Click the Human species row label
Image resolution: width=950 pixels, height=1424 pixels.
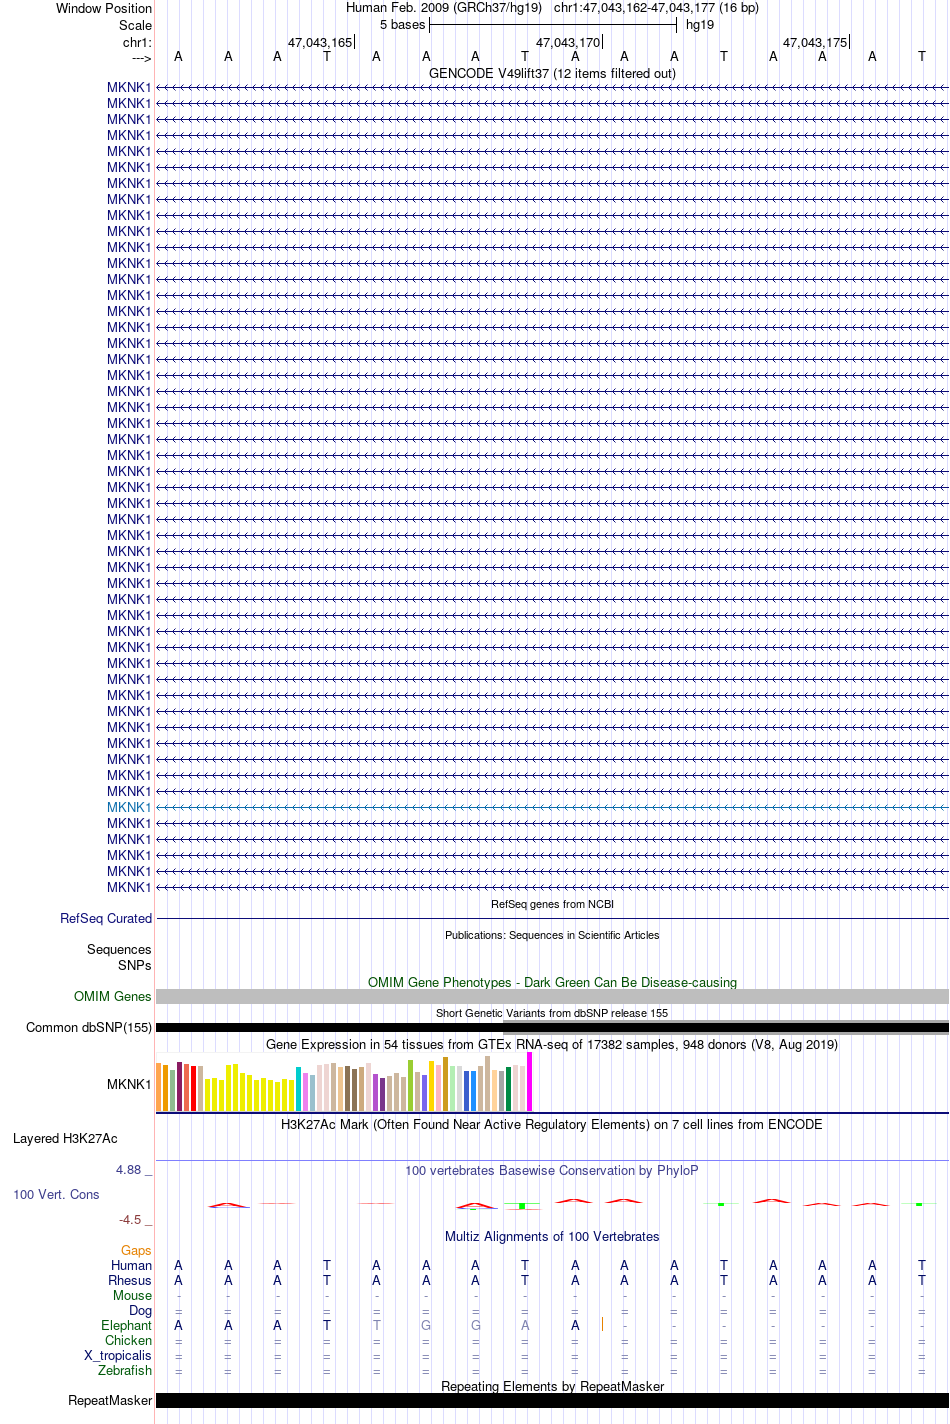tap(131, 1265)
